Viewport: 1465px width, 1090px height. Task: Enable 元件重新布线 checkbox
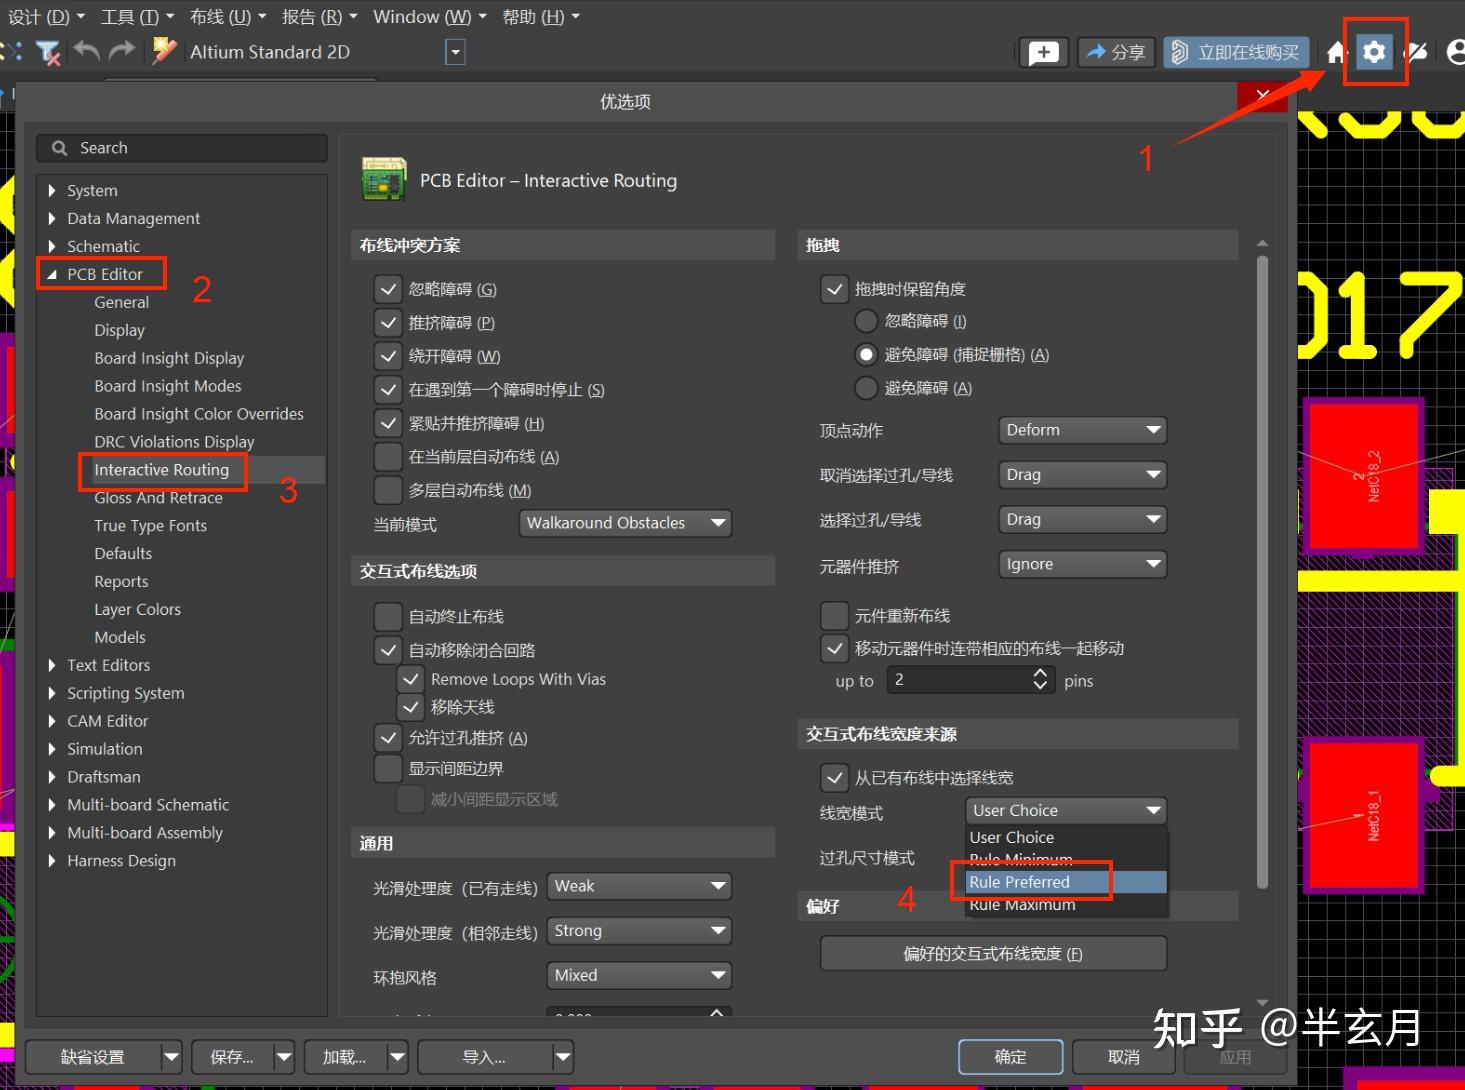[834, 616]
